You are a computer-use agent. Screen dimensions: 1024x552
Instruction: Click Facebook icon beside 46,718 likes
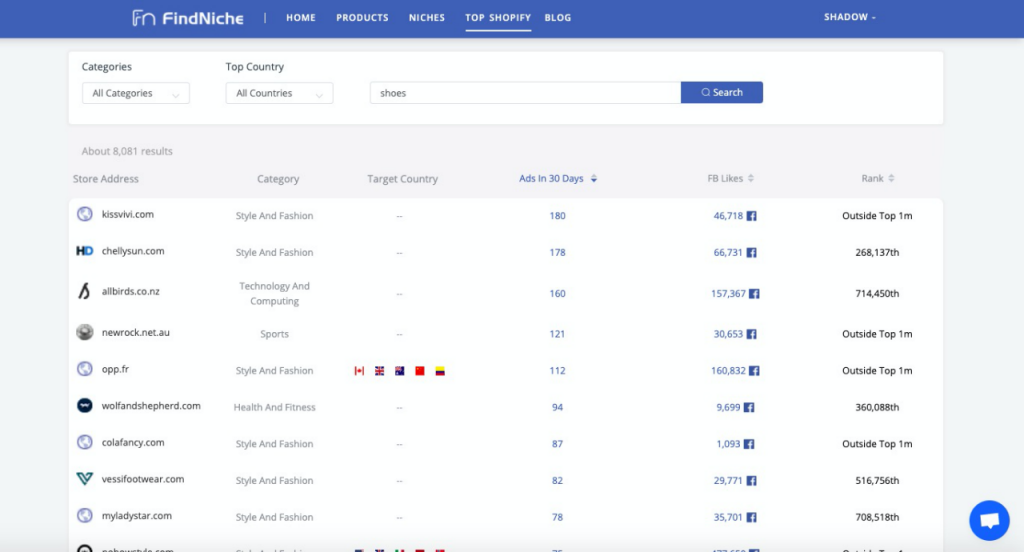pos(752,216)
